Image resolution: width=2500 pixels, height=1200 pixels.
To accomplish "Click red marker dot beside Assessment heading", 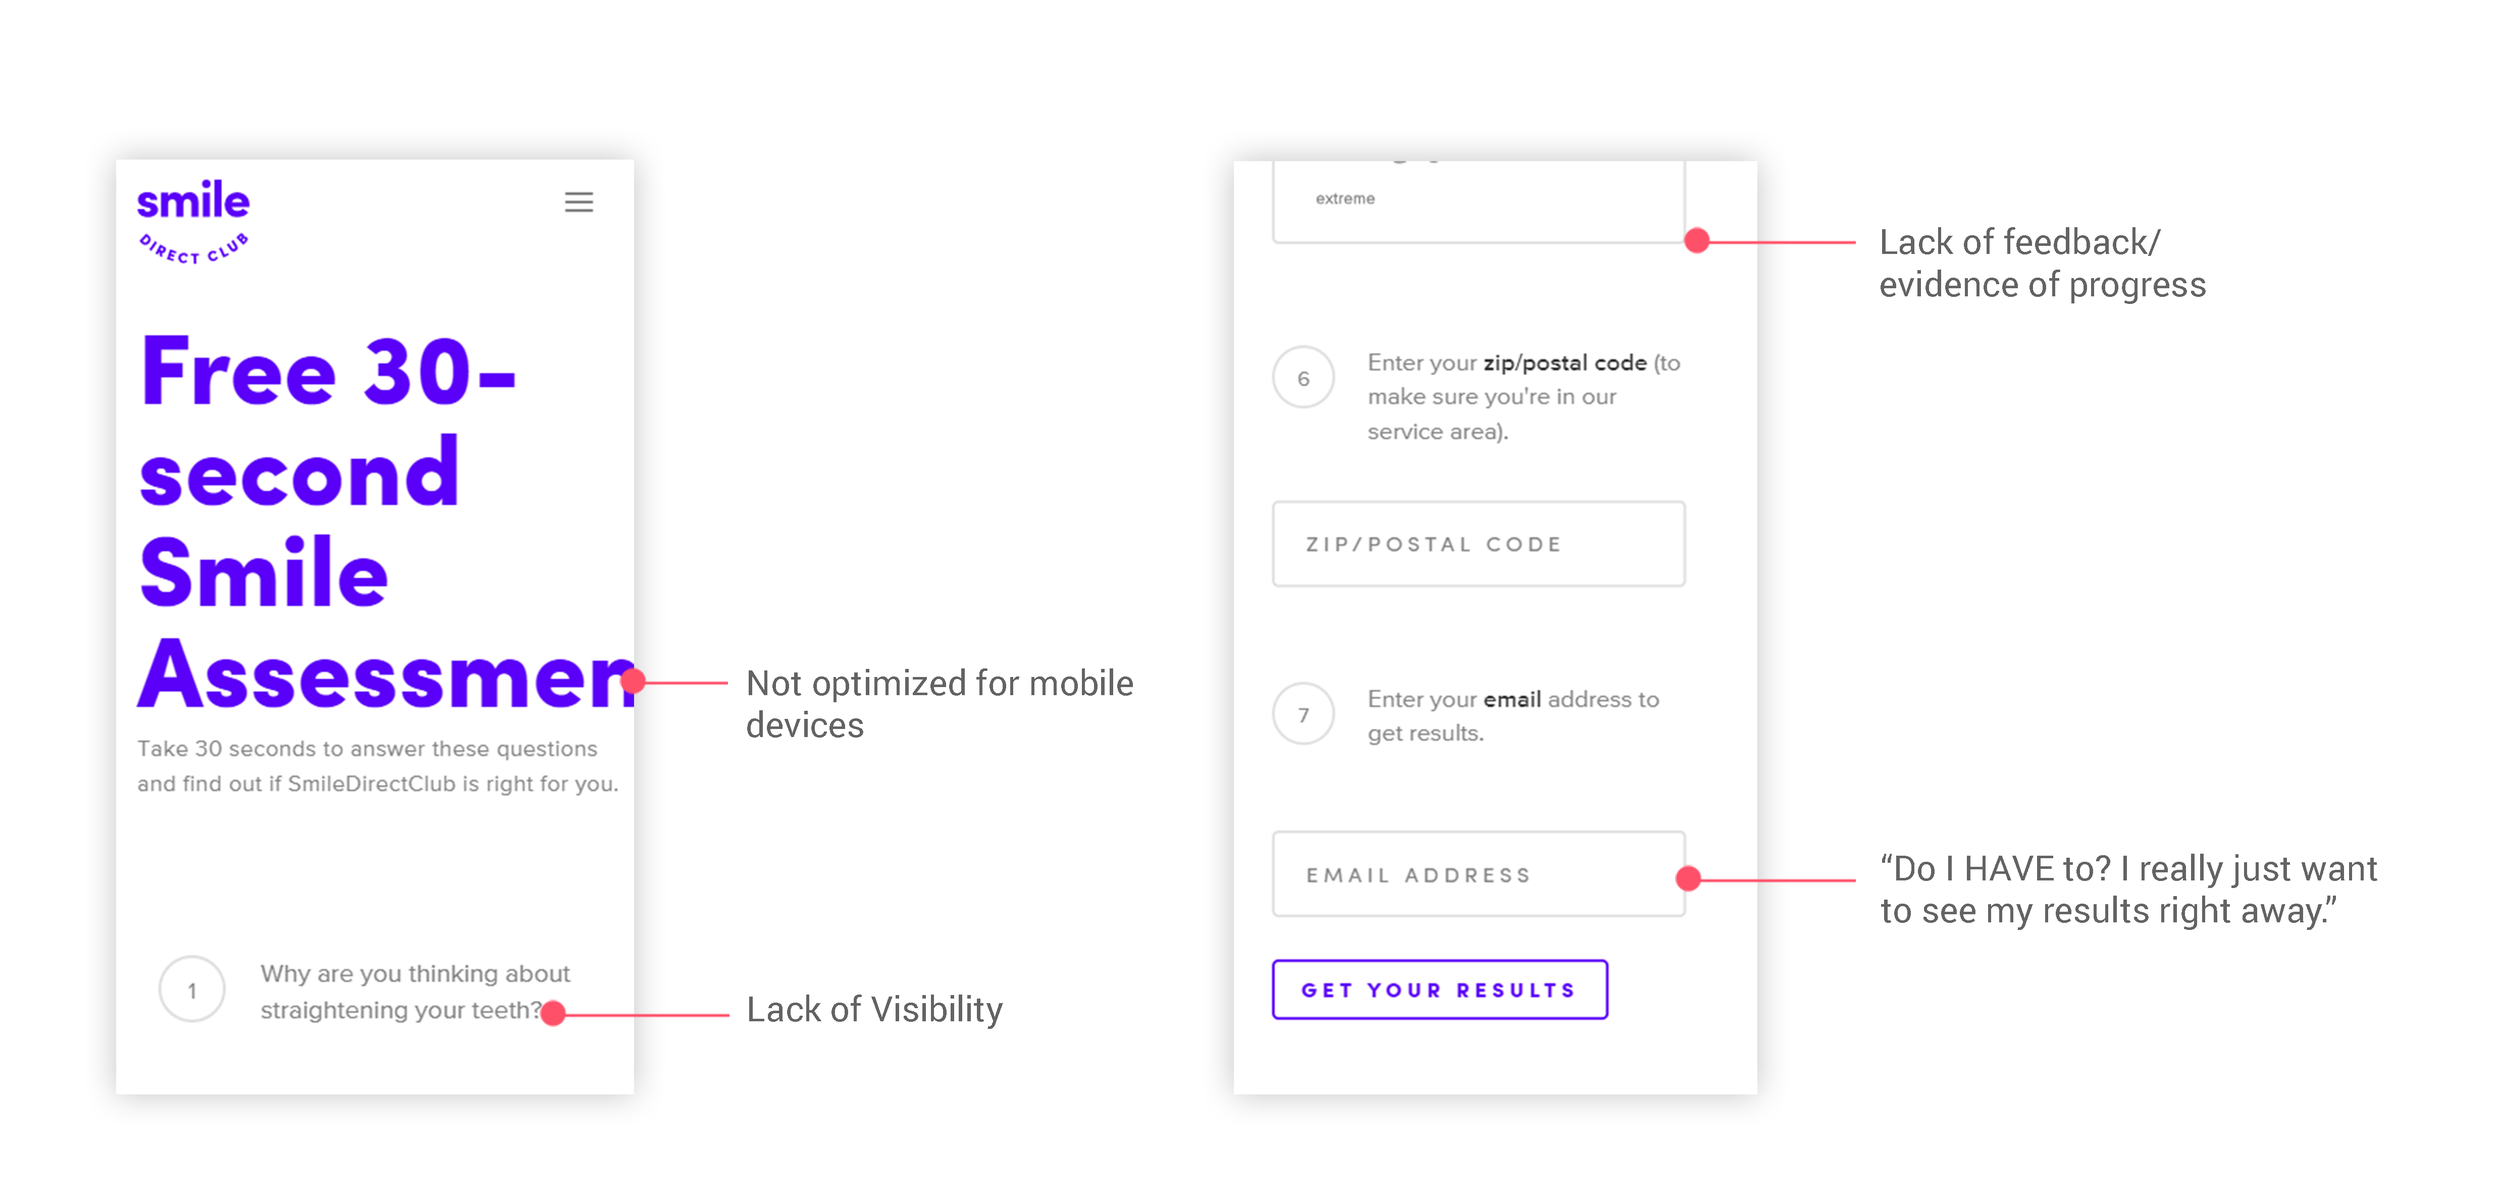I will point(633,682).
